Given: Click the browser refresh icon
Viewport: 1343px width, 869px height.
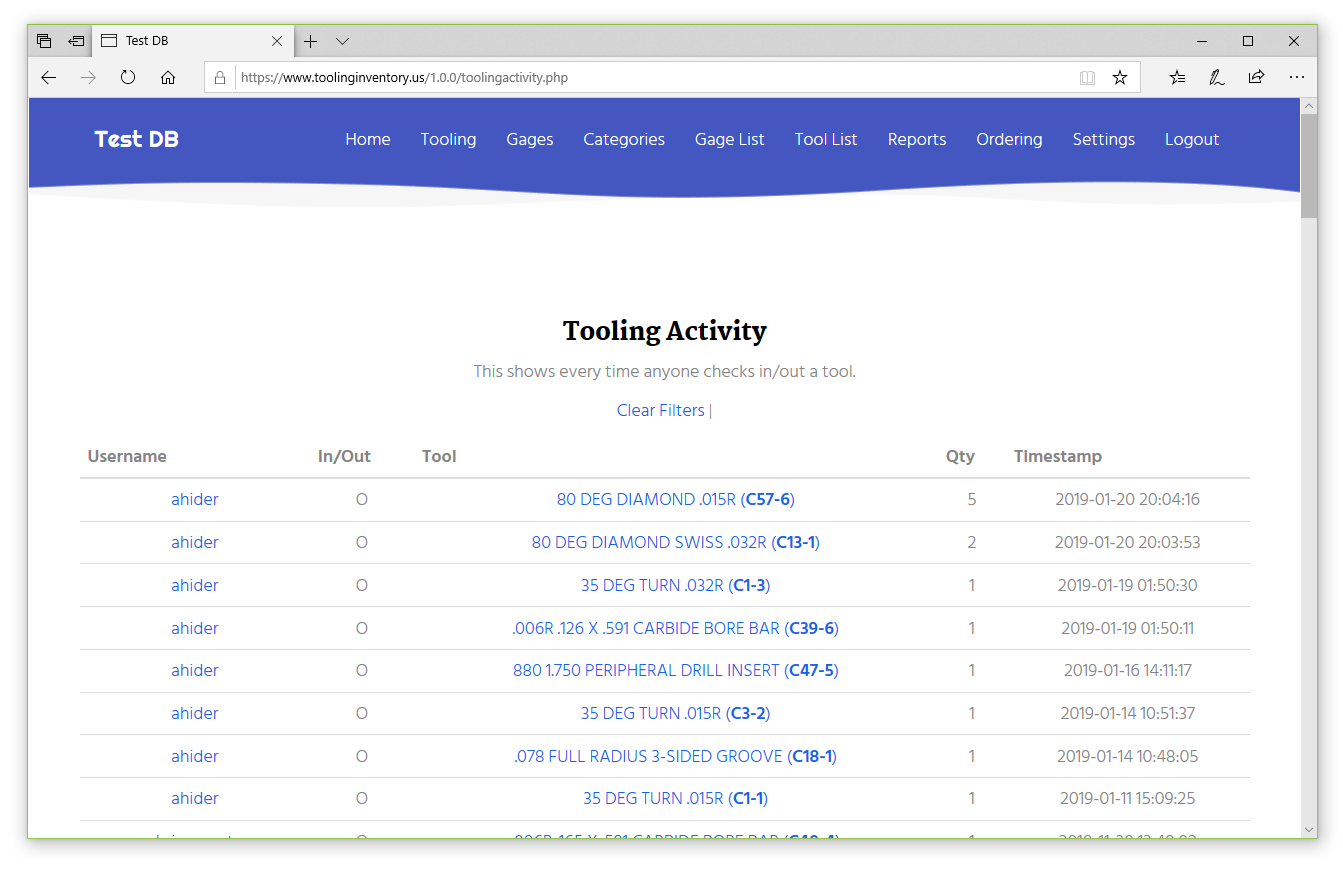Looking at the screenshot, I should click(x=128, y=77).
